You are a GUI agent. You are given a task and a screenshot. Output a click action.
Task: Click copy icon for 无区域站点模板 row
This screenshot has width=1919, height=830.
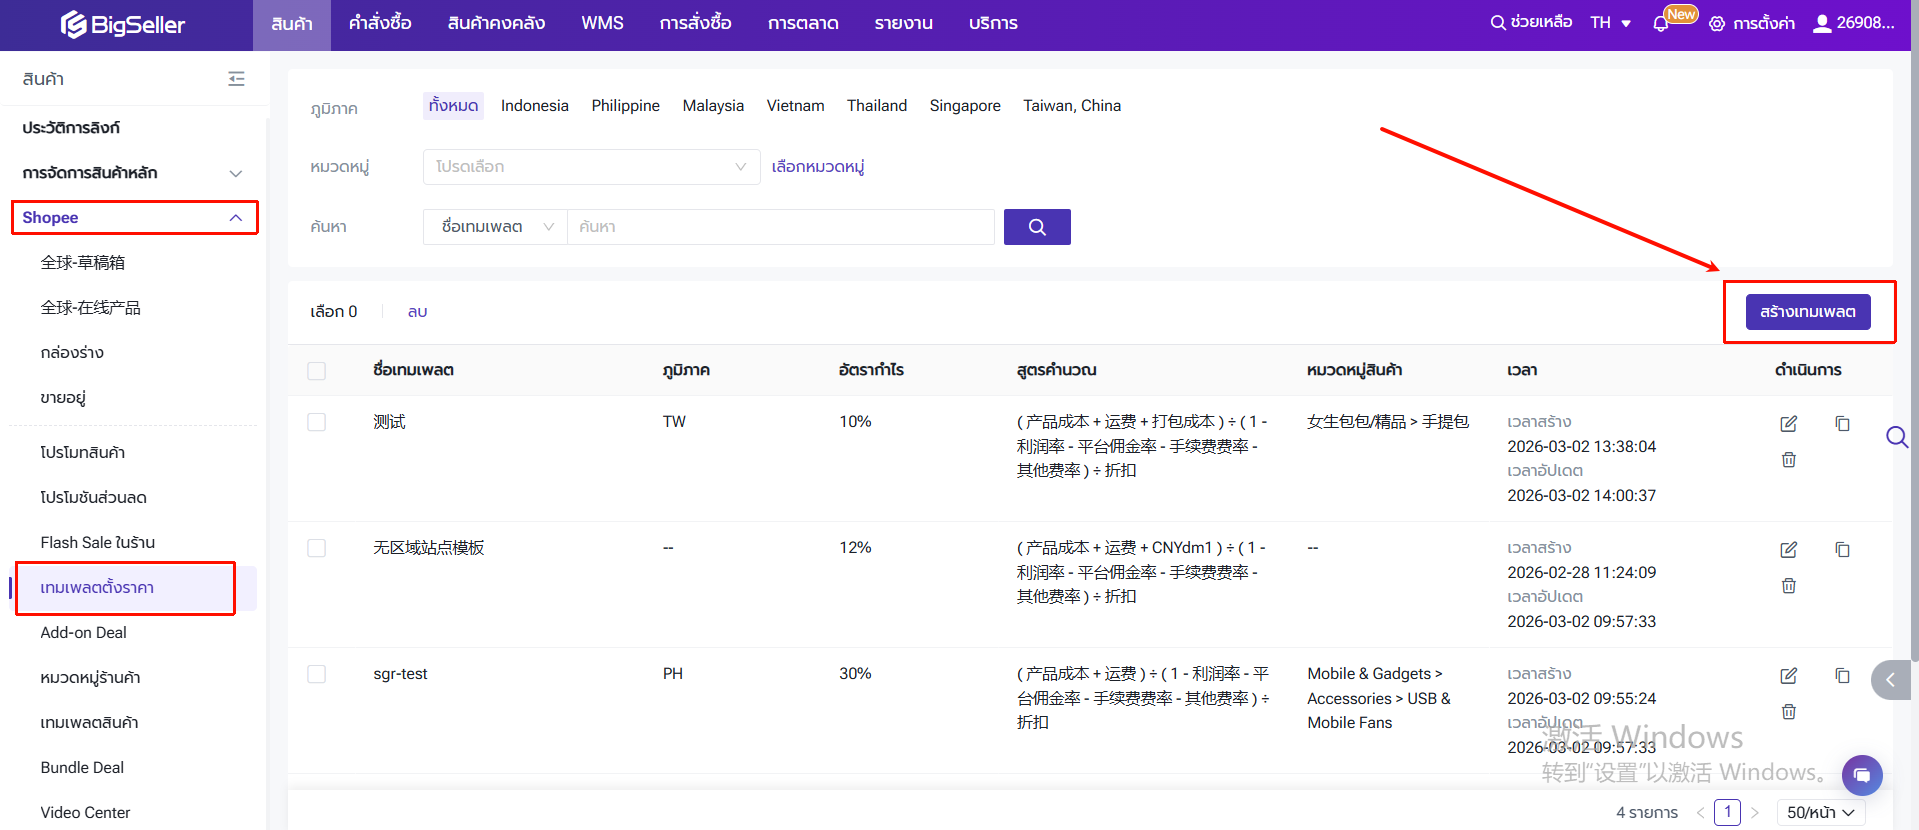pyautogui.click(x=1842, y=550)
